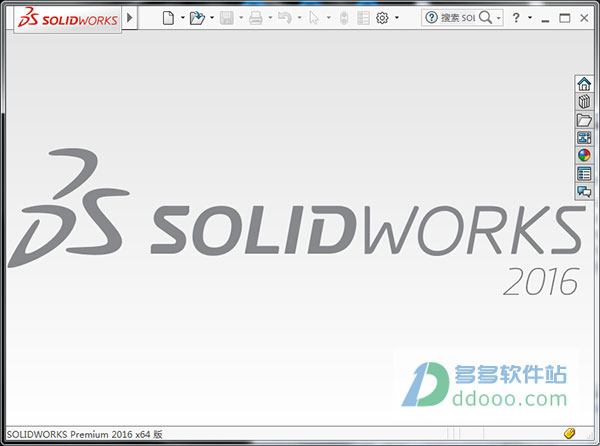Open SOLIDWORKS Resources home tab
This screenshot has height=446, width=600.
(x=584, y=84)
